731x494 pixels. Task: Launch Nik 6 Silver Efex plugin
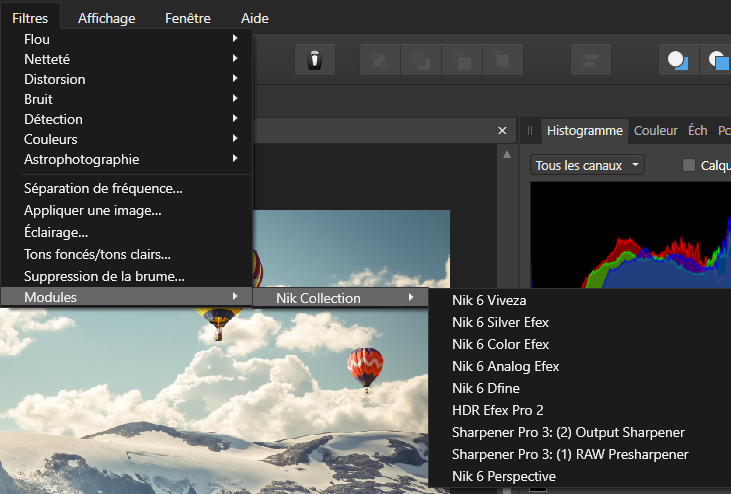point(579,322)
